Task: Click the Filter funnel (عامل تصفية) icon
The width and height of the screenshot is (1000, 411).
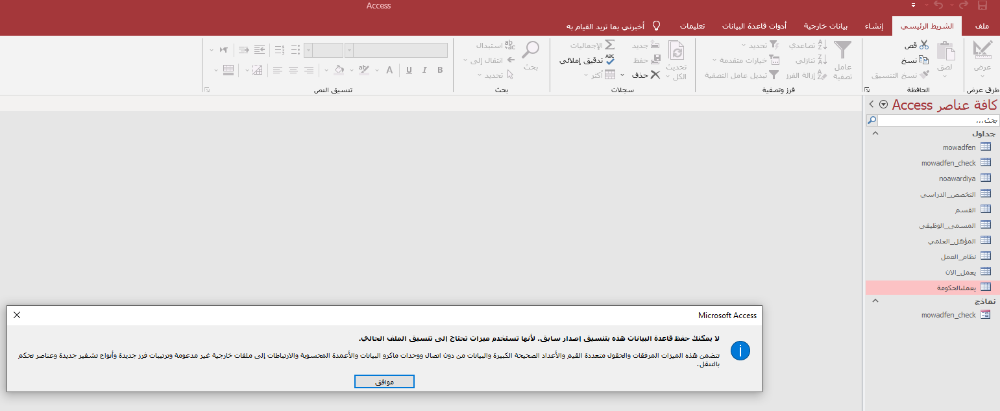Action: [843, 50]
